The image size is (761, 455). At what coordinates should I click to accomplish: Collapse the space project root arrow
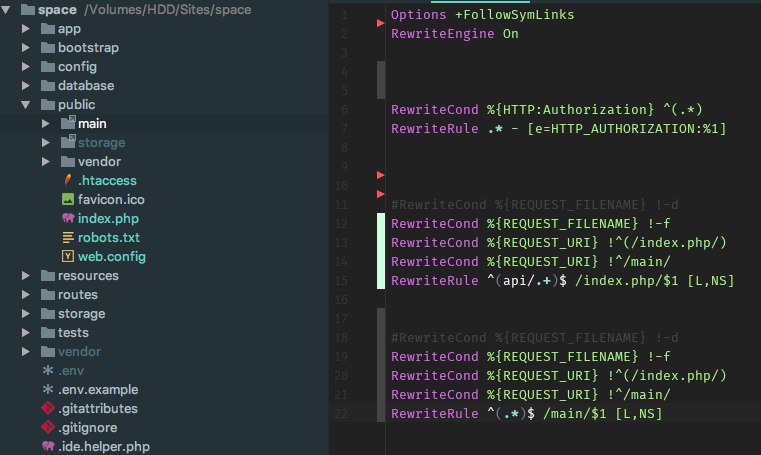6,9
